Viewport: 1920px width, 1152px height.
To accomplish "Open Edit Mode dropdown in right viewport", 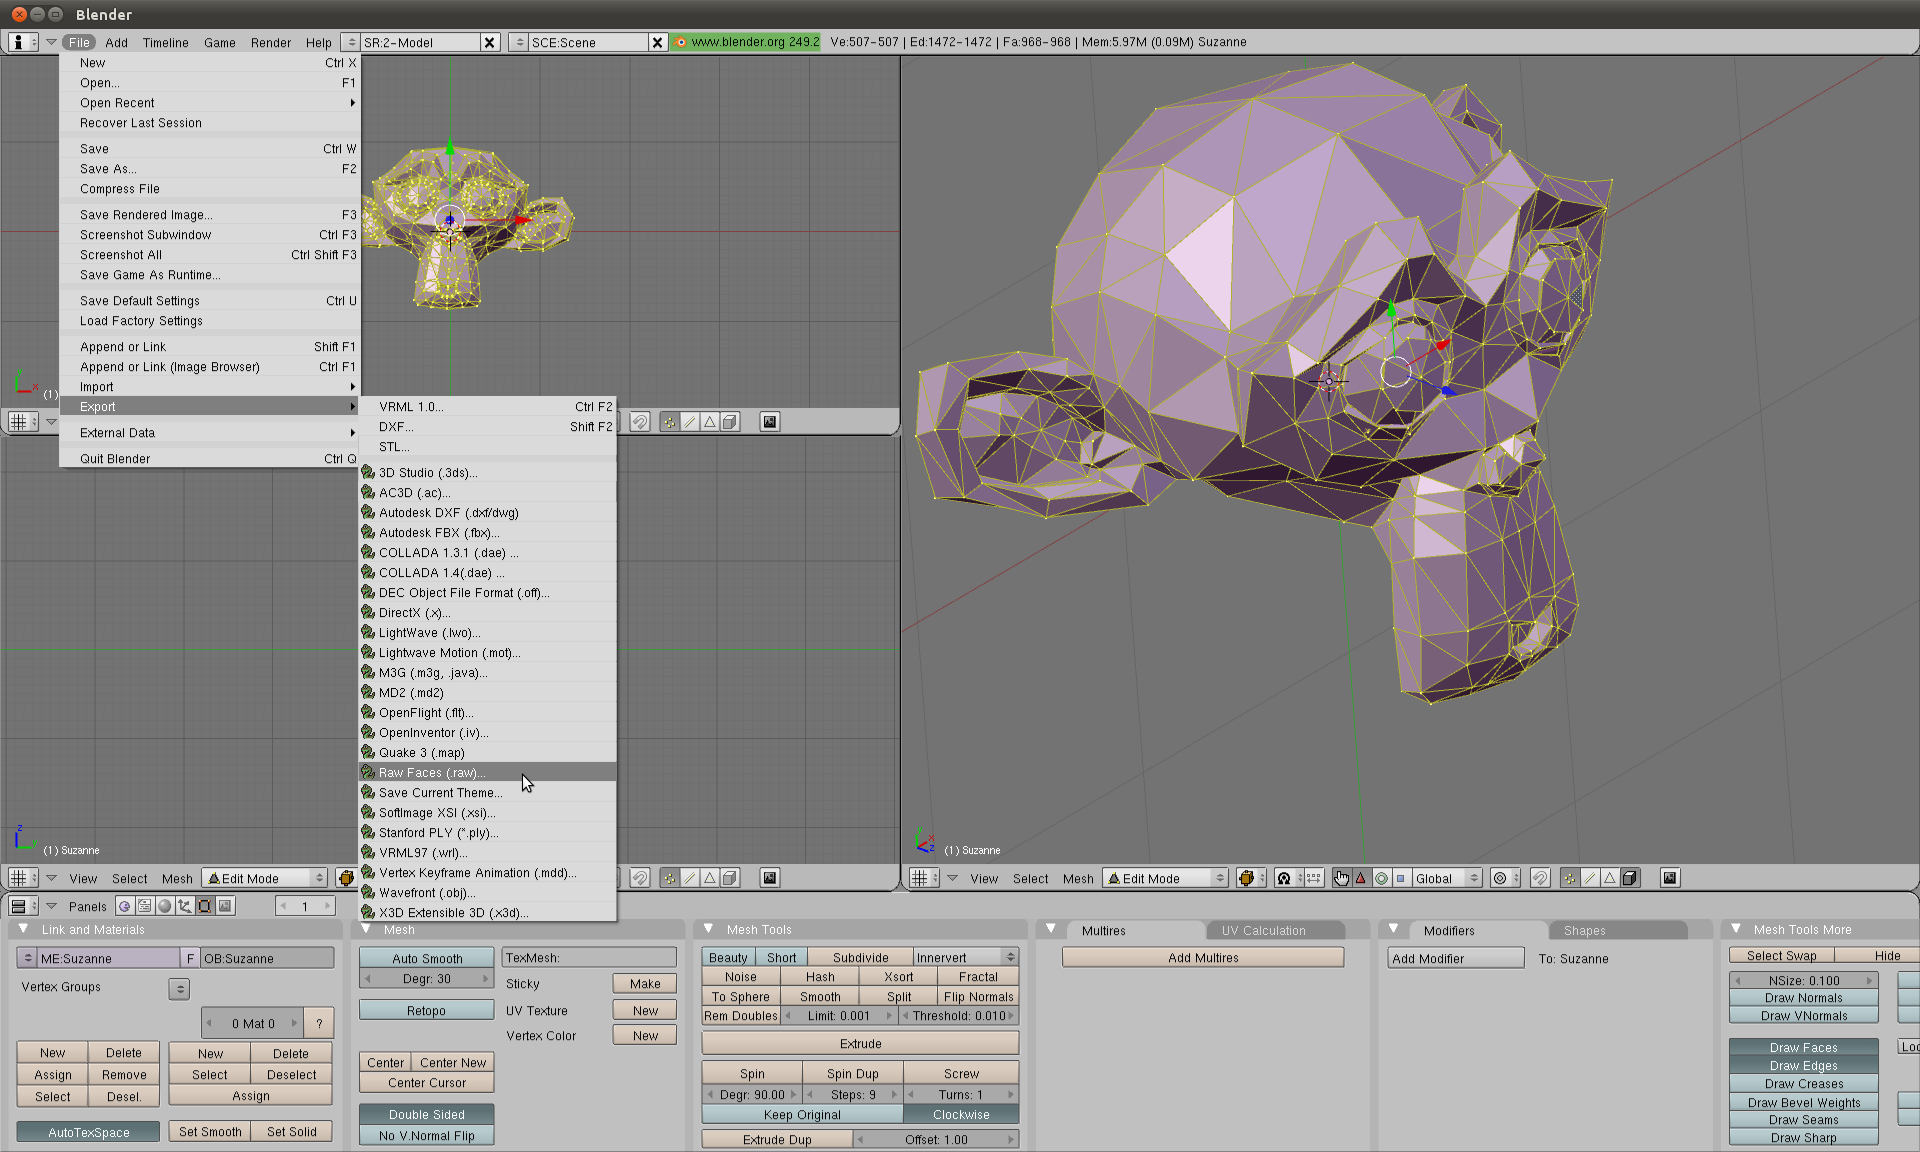I will coord(1165,878).
